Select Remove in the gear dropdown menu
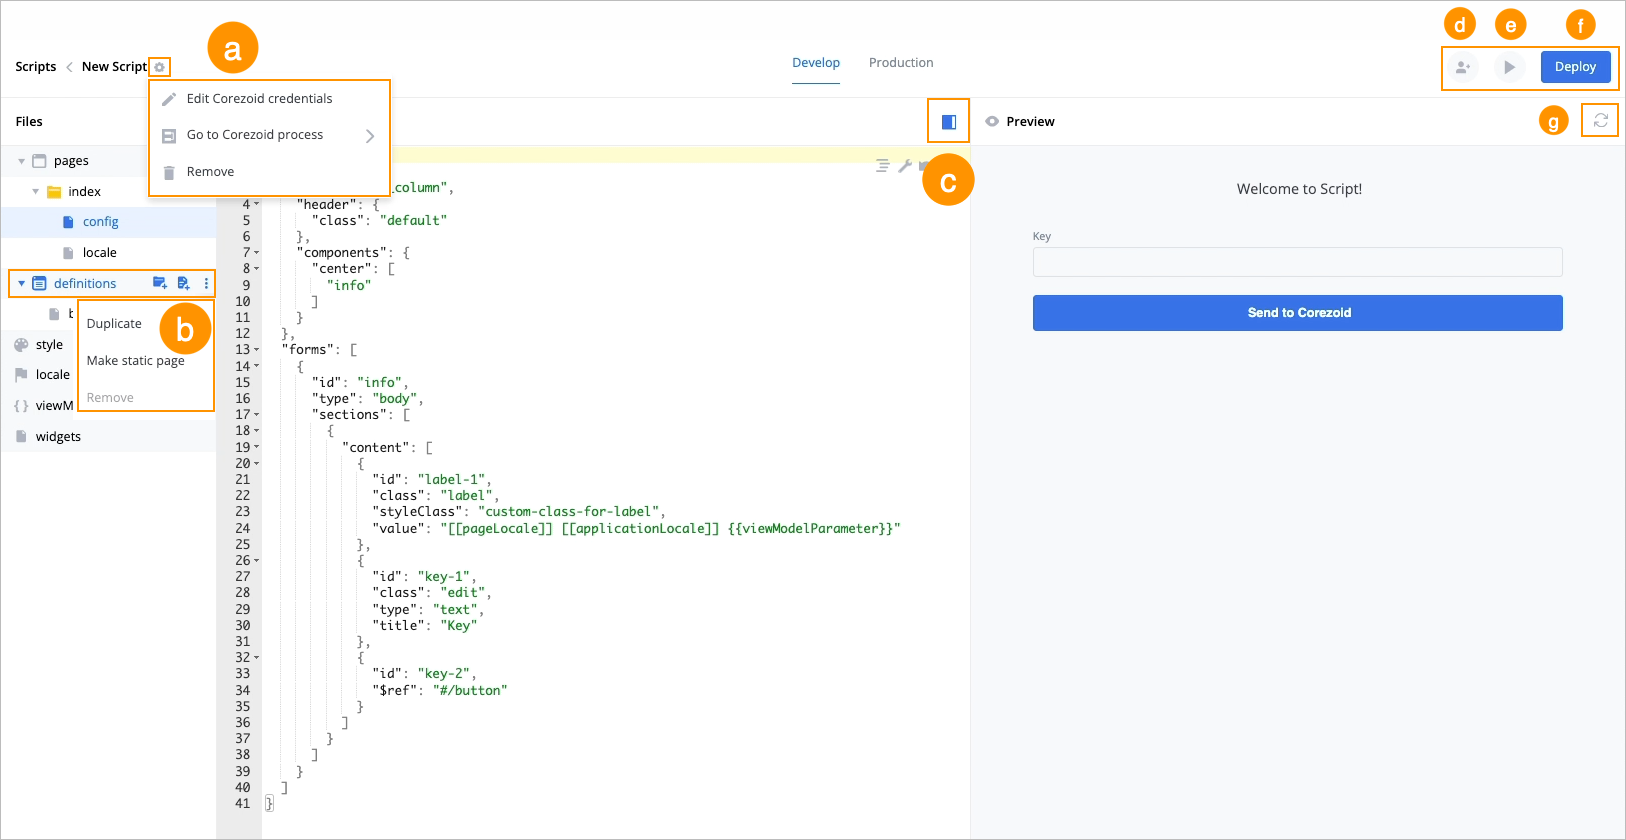This screenshot has width=1626, height=840. [210, 172]
